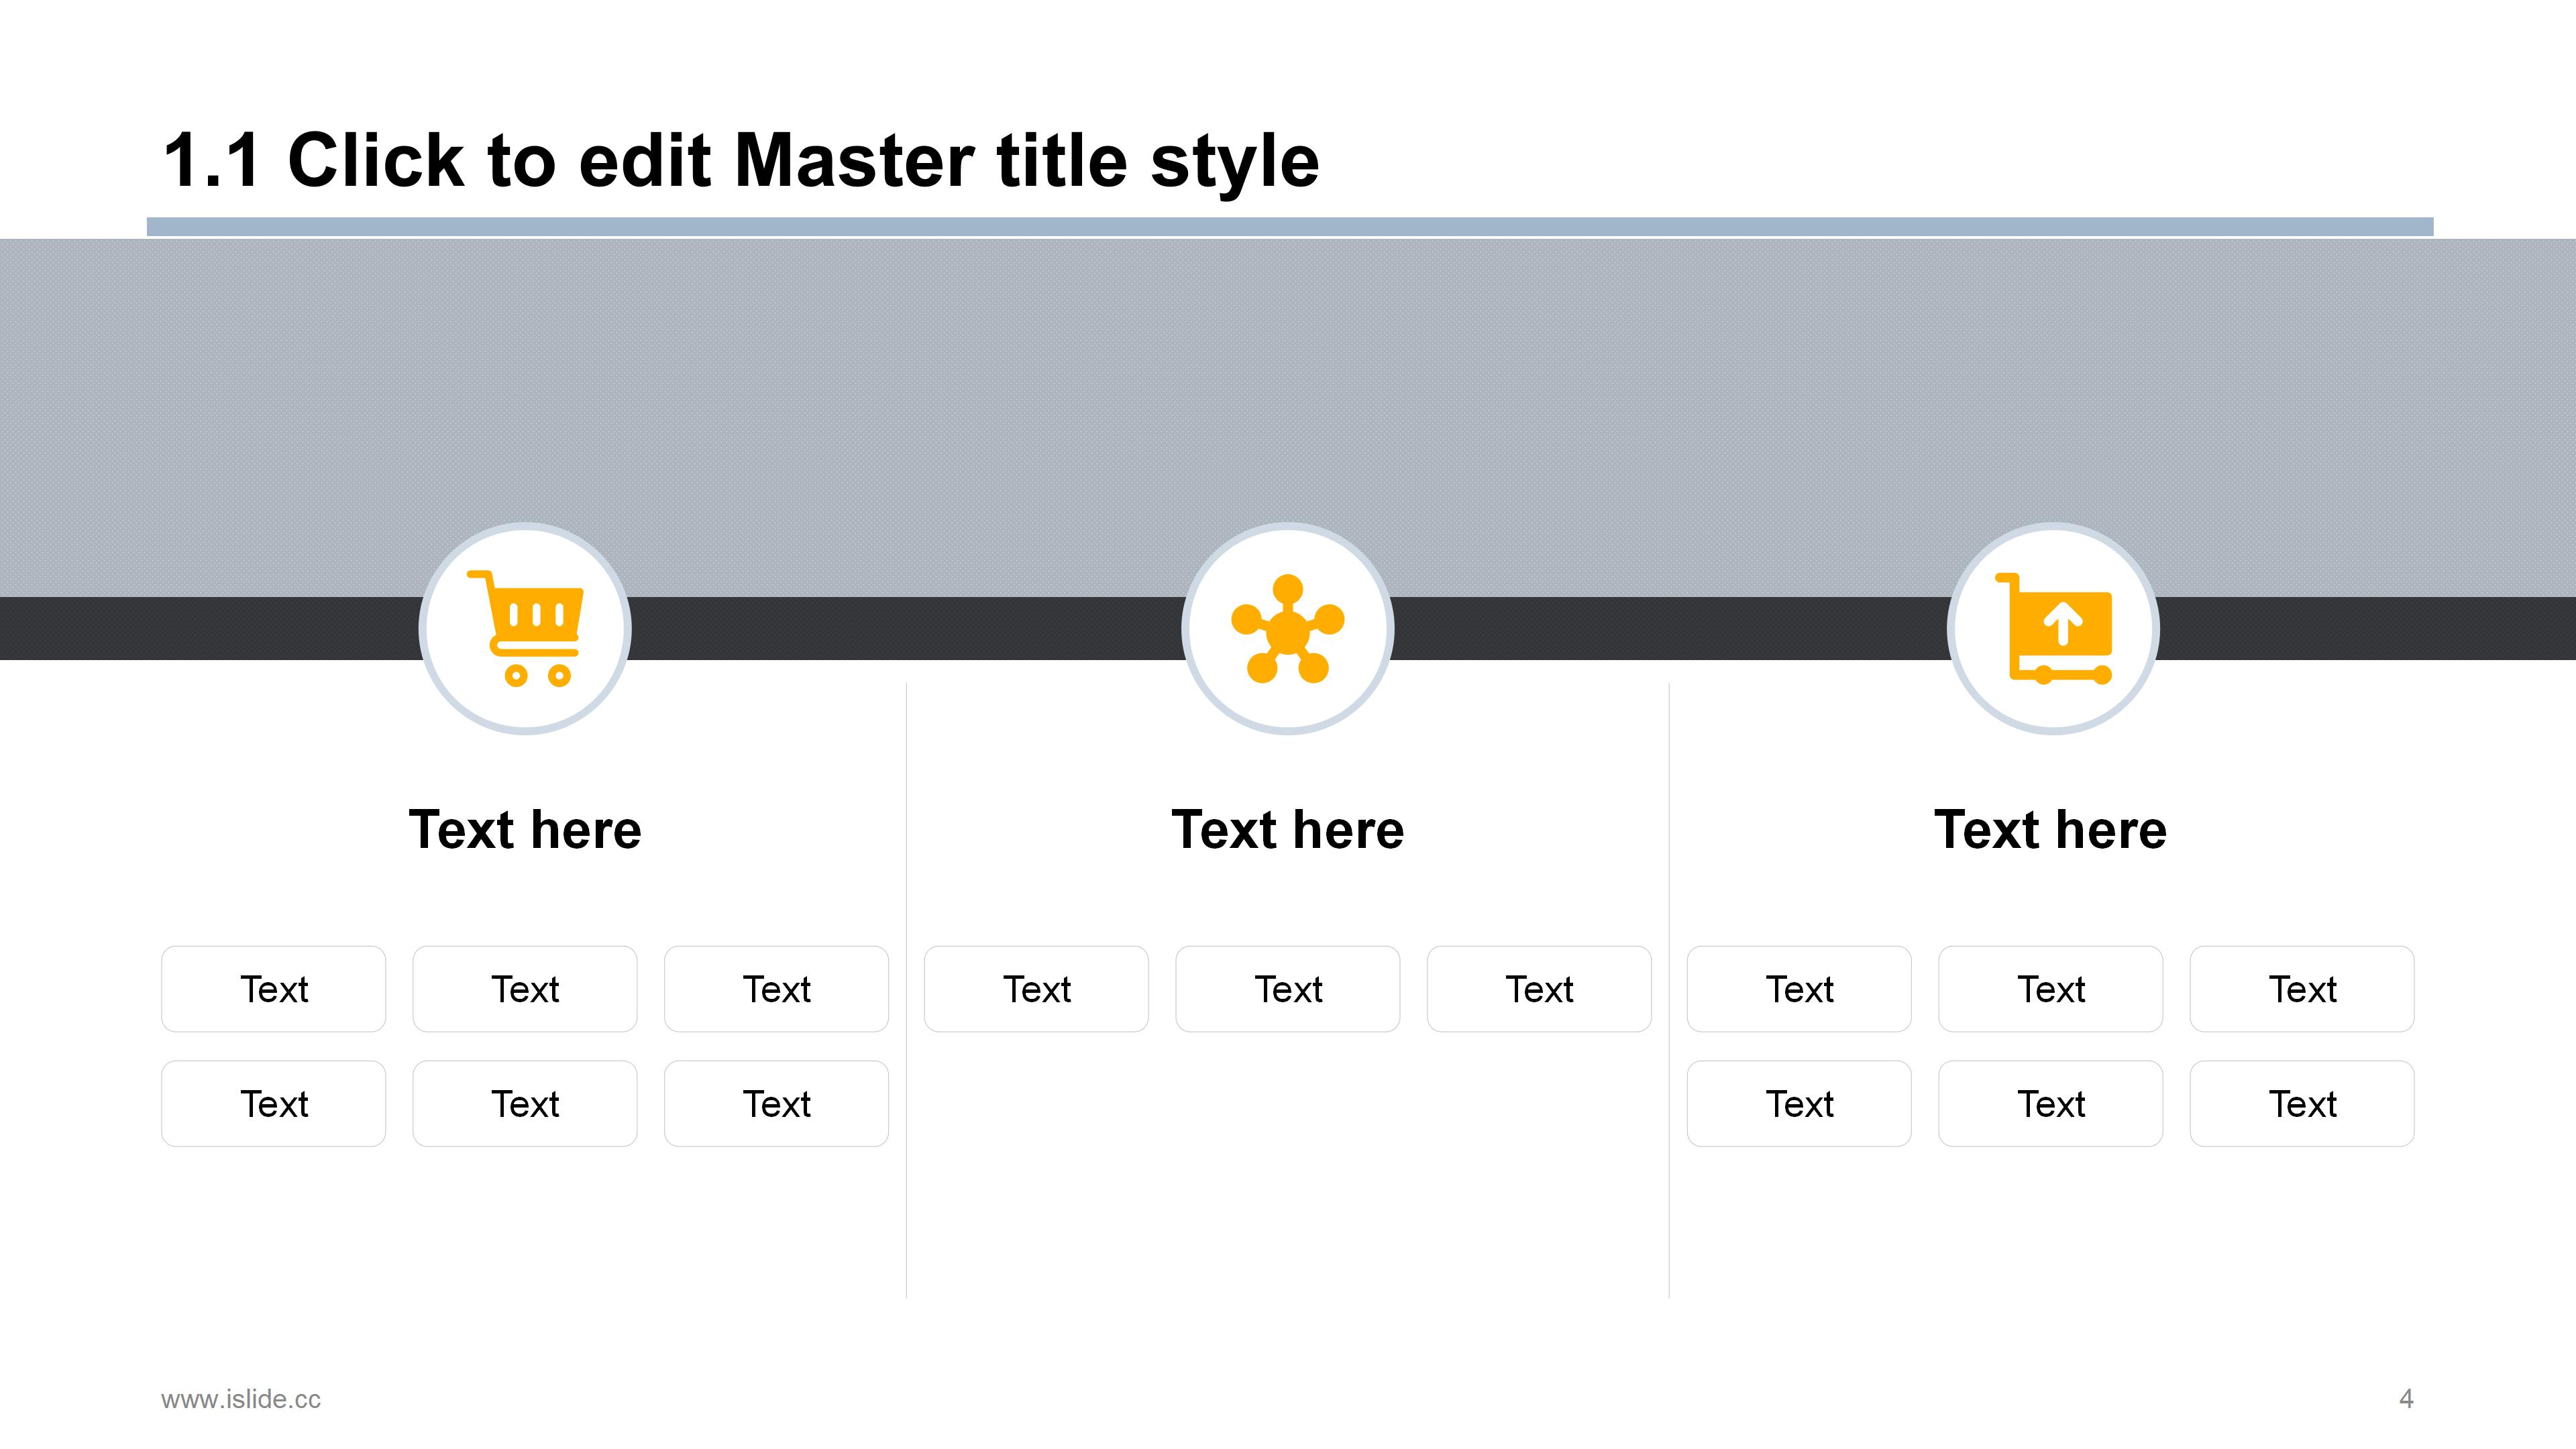The width and height of the screenshot is (2576, 1449).
Task: Select the slide title text
Action: click(740, 160)
